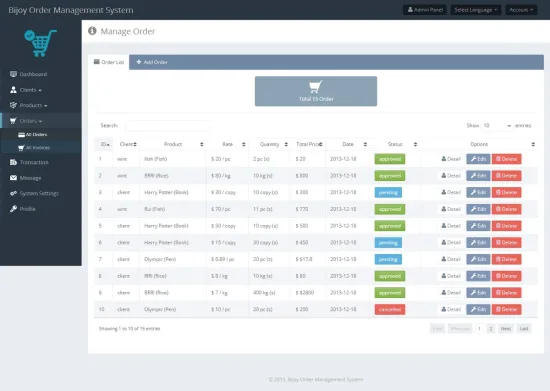The width and height of the screenshot is (550, 391).
Task: Delete order 2 BRRI (Rice)
Action: pos(507,176)
